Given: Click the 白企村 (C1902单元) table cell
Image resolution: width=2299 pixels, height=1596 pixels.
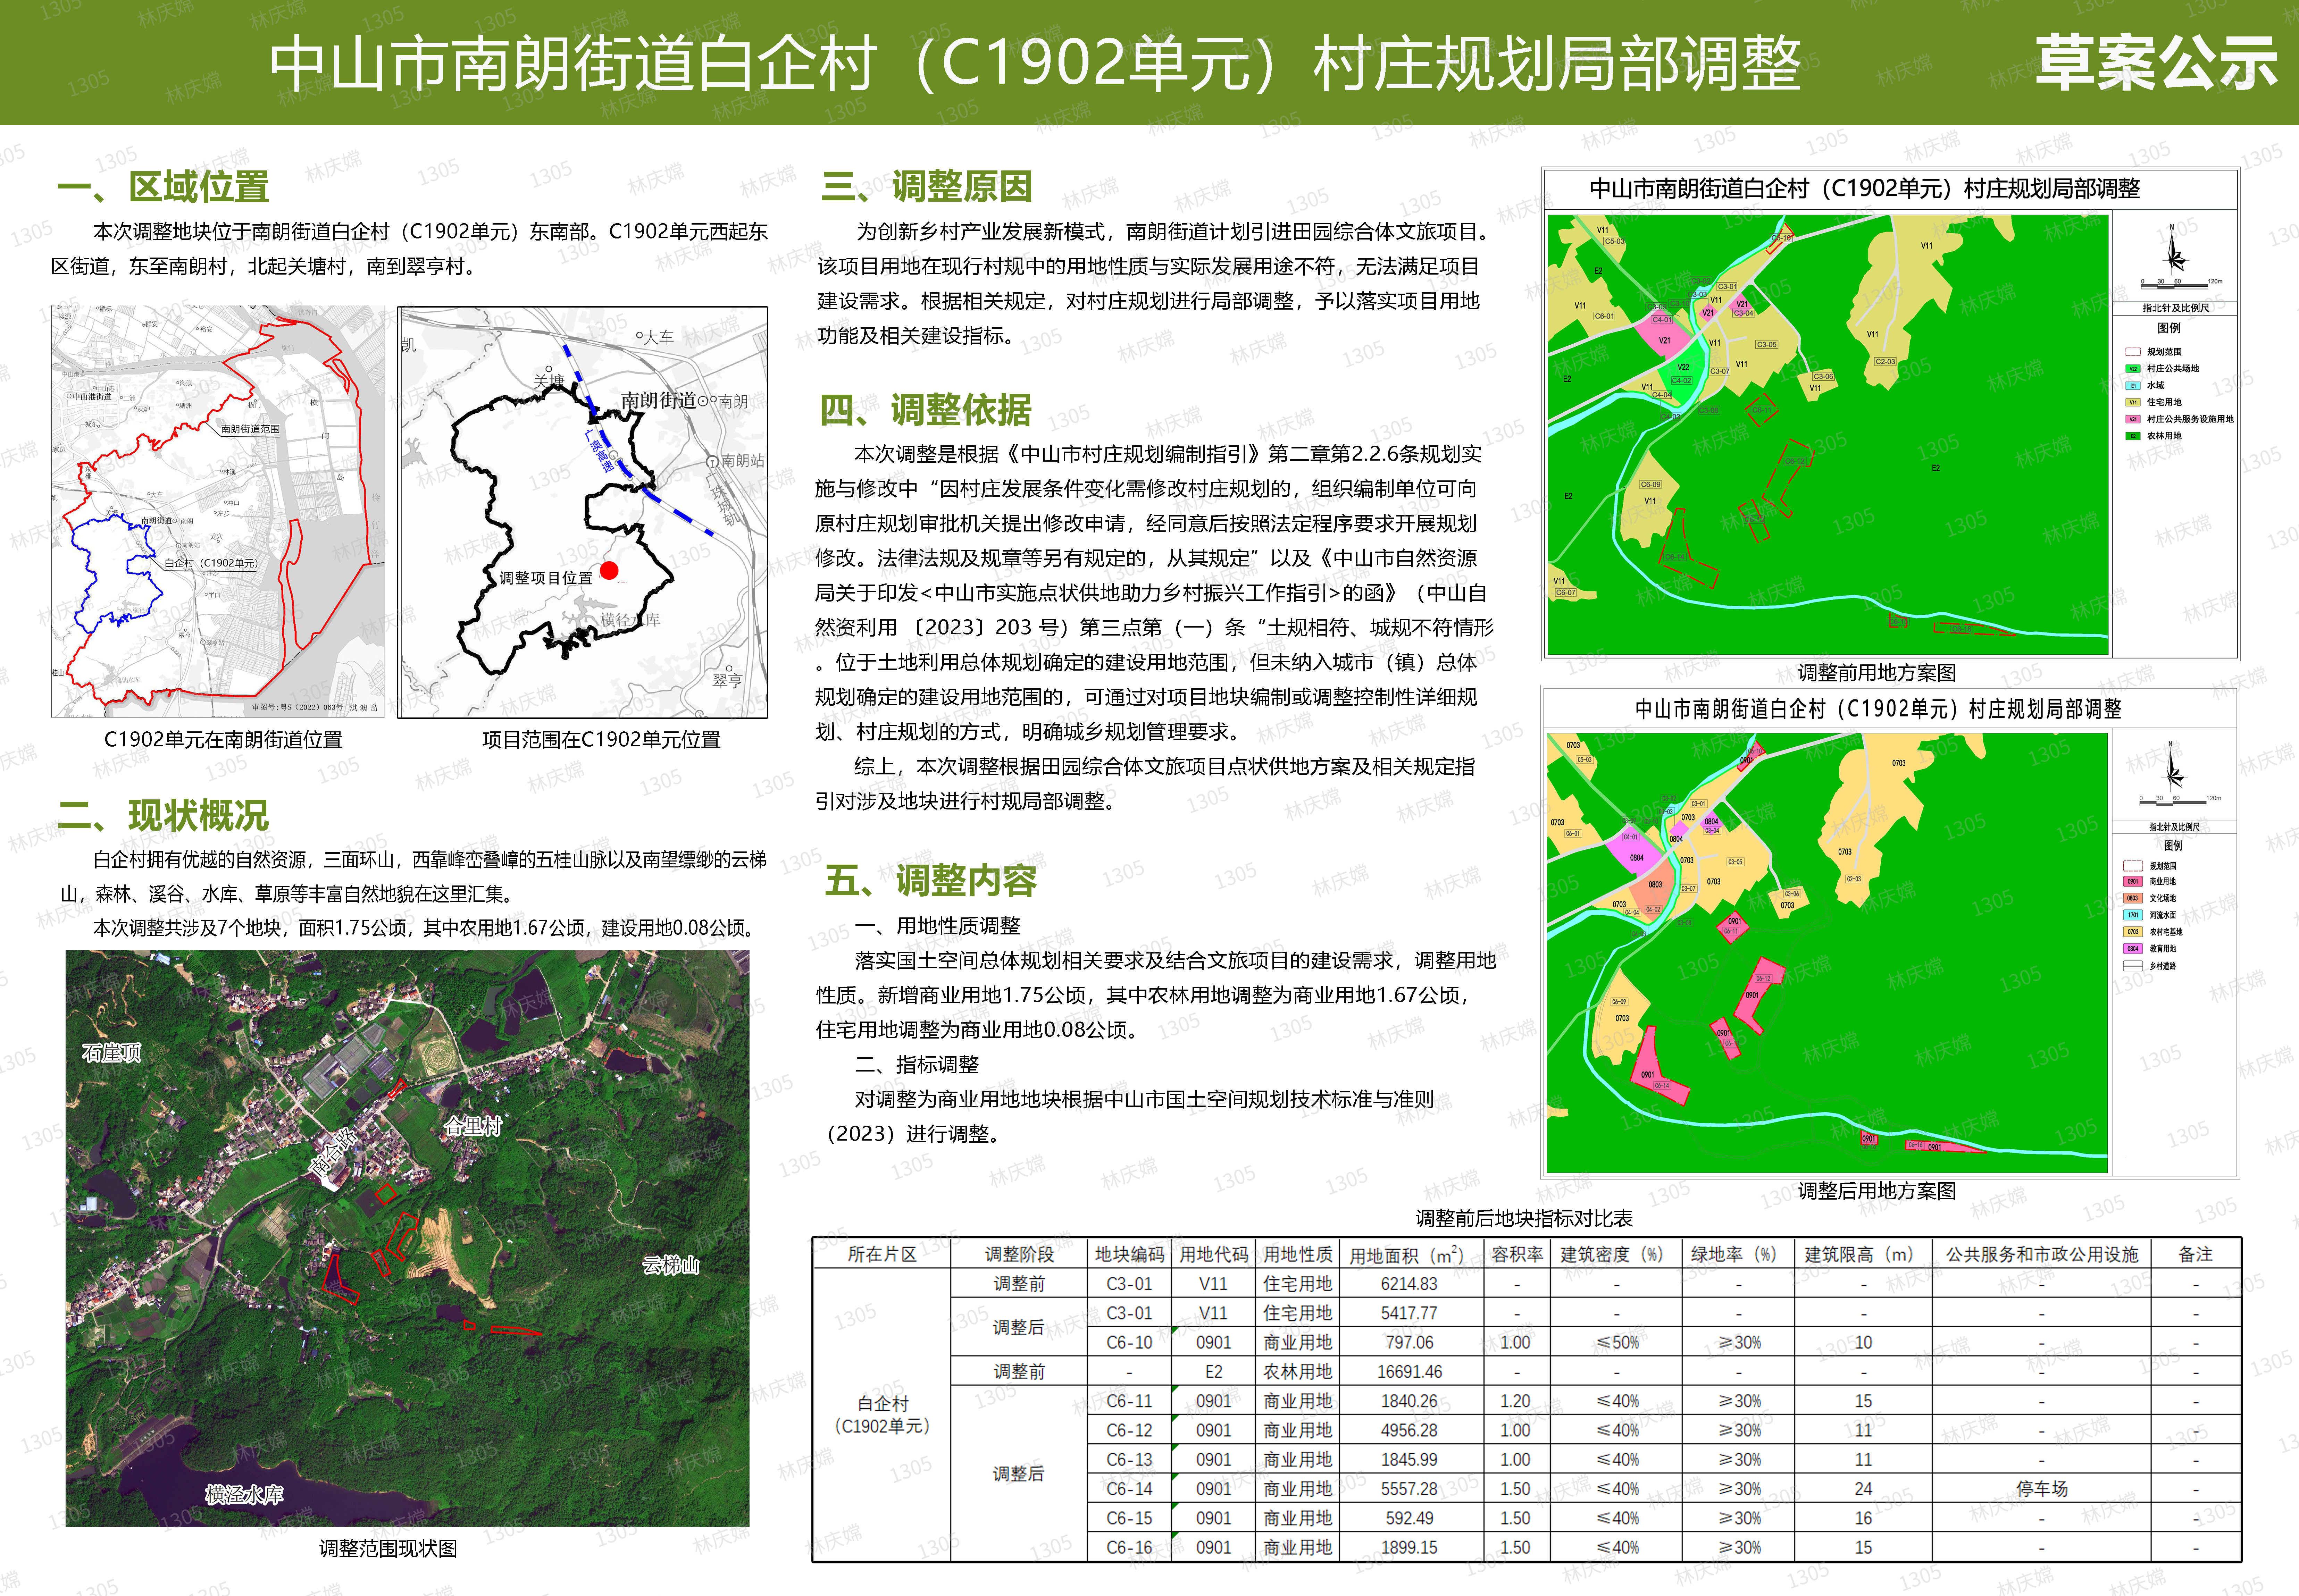Looking at the screenshot, I should pos(882,1415).
